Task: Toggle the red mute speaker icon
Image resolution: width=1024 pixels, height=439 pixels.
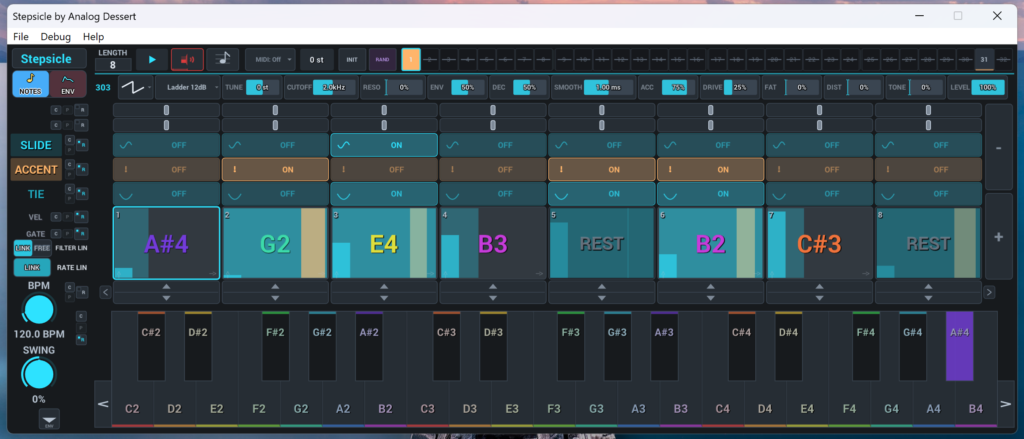Action: click(x=187, y=59)
